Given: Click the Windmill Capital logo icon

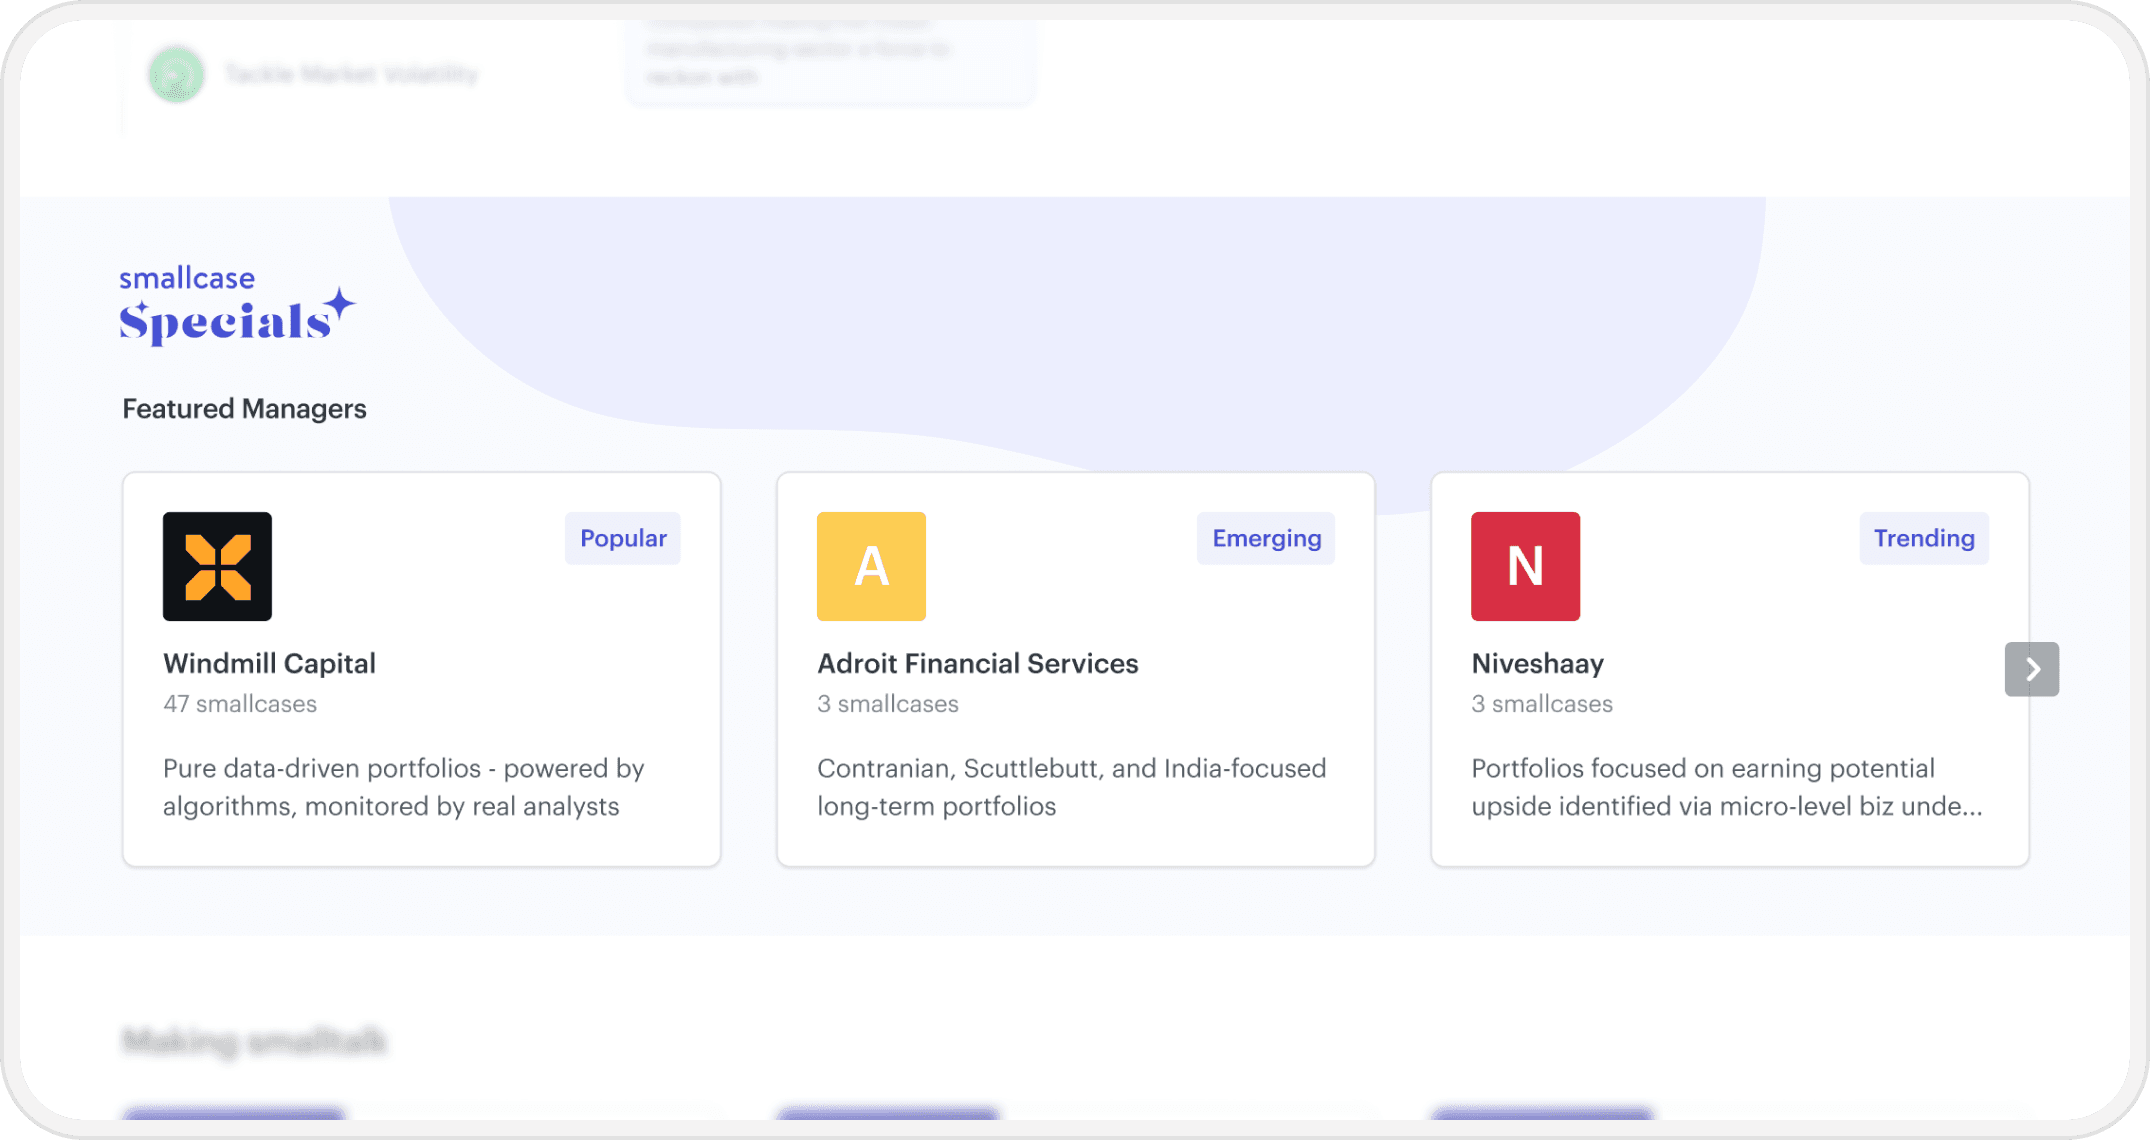Looking at the screenshot, I should click(217, 566).
